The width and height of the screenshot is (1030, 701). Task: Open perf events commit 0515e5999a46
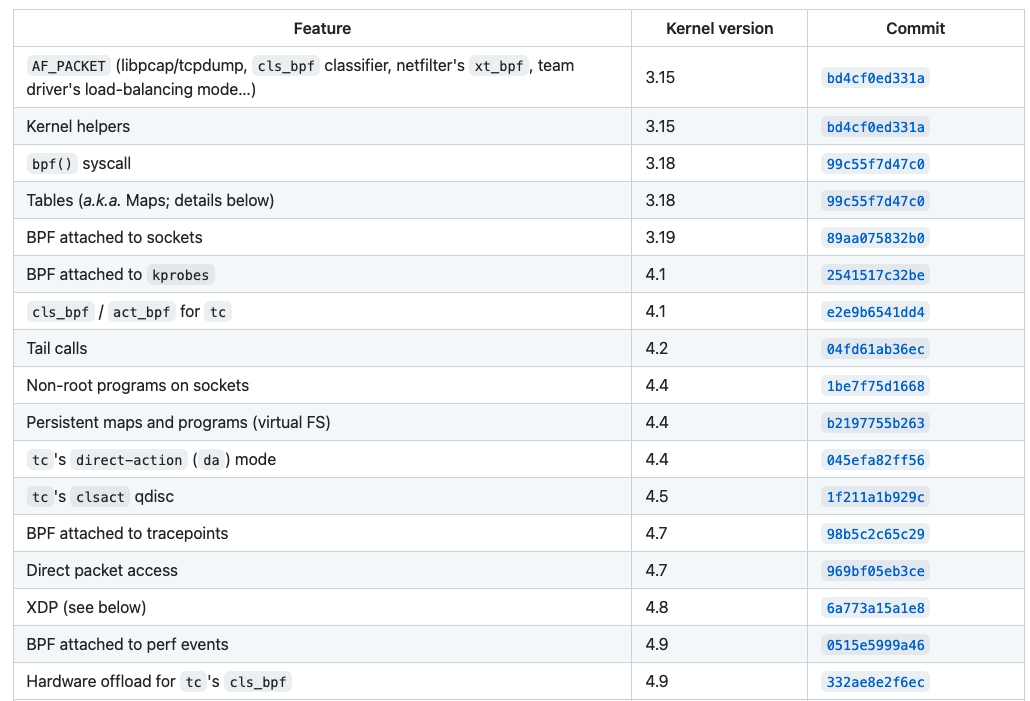coord(875,645)
